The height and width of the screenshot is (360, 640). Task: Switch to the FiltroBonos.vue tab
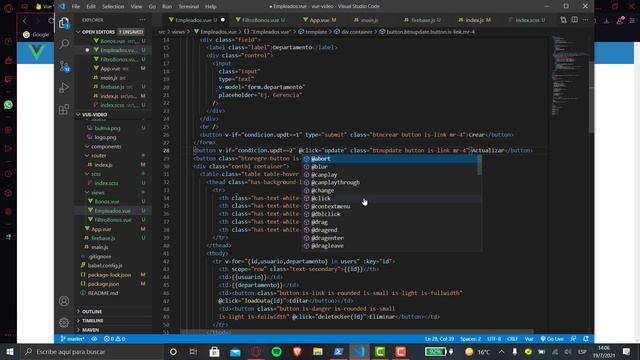click(x=260, y=20)
